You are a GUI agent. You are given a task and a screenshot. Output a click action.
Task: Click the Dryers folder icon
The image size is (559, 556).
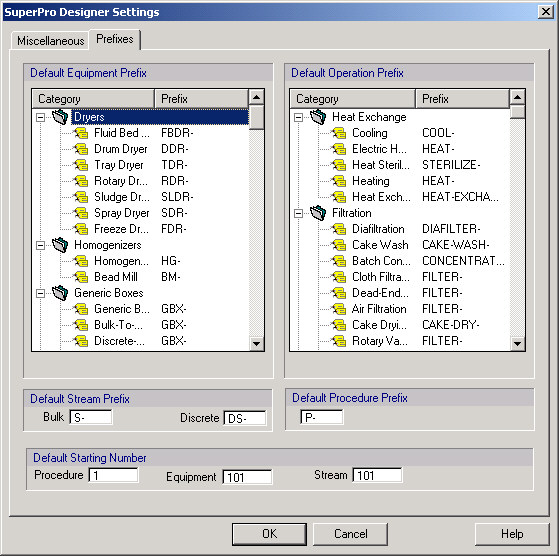[60, 117]
